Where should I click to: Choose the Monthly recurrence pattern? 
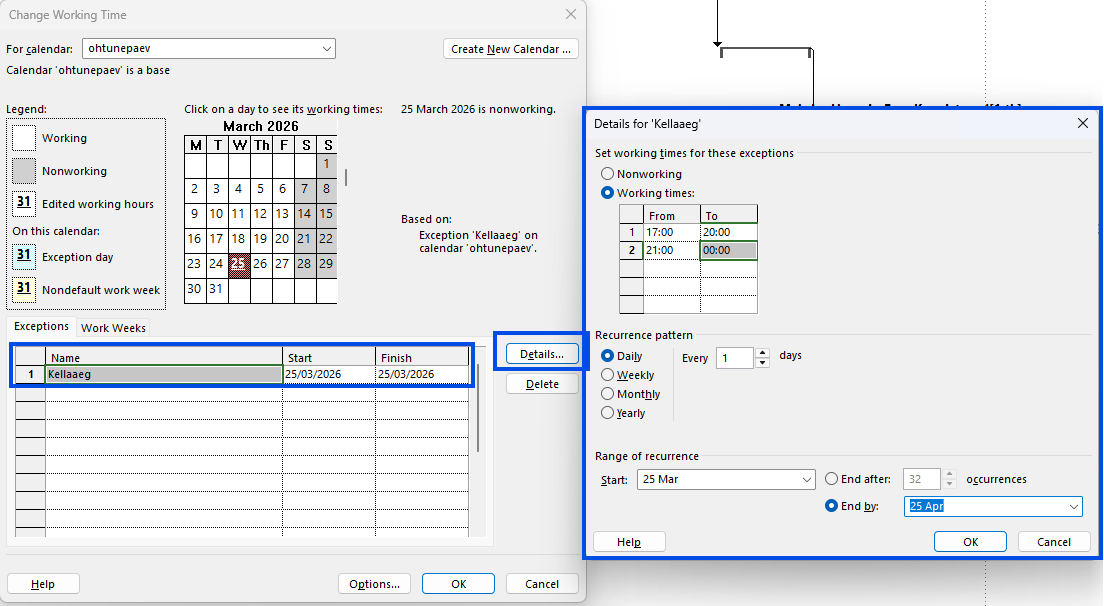pos(607,394)
